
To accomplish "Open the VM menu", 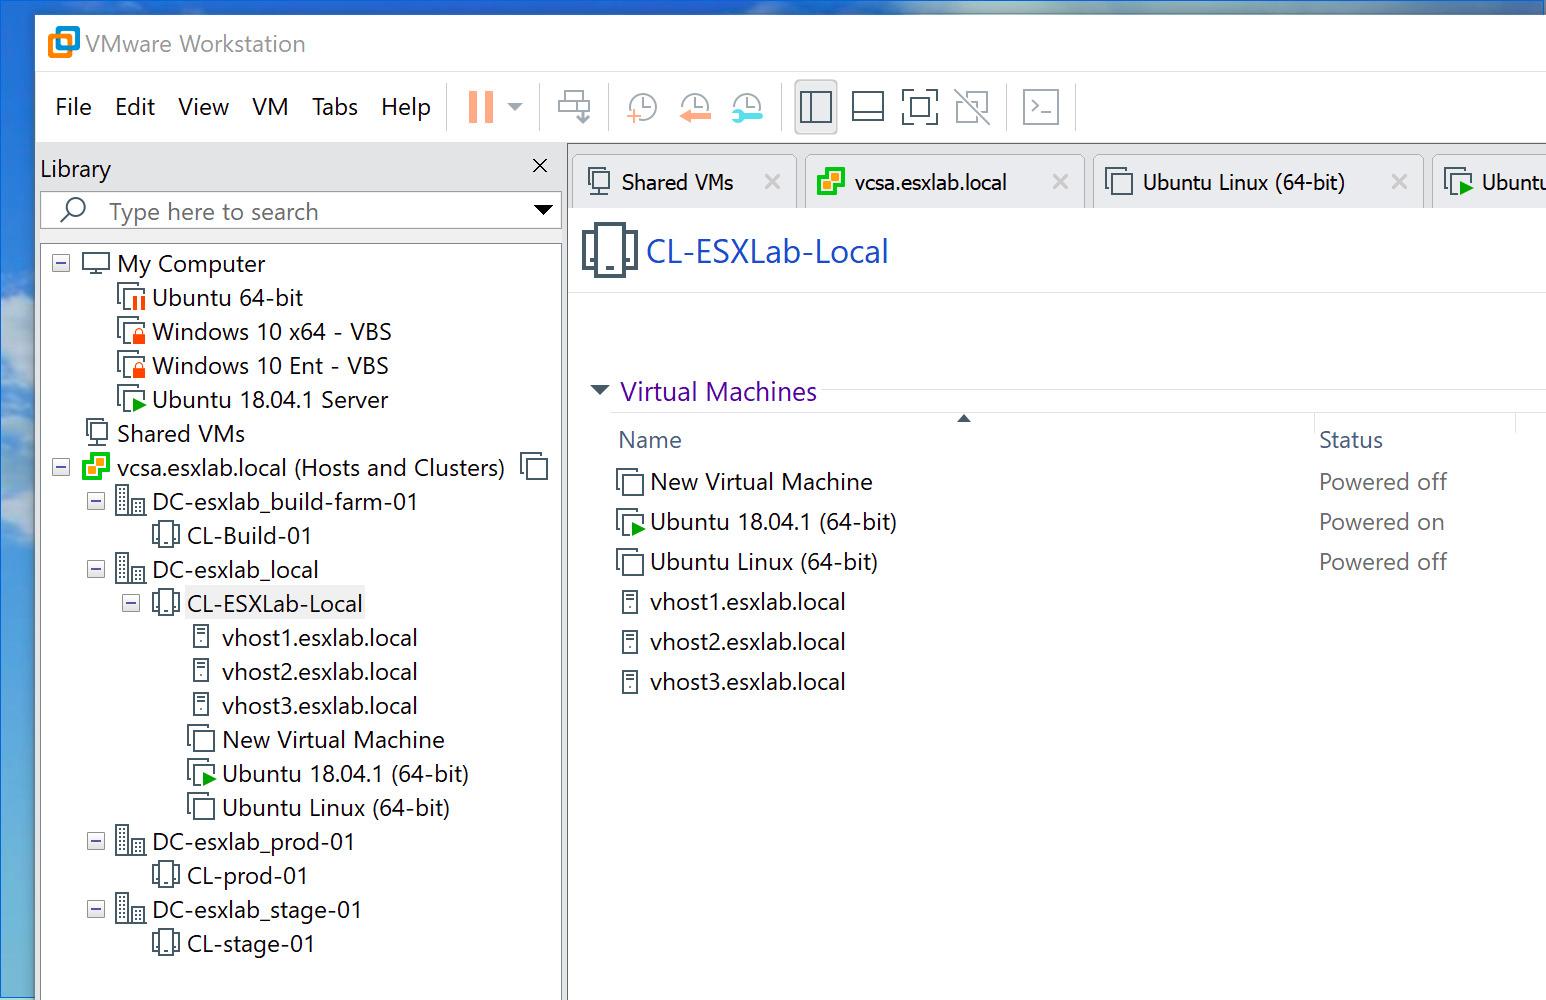I will [270, 107].
